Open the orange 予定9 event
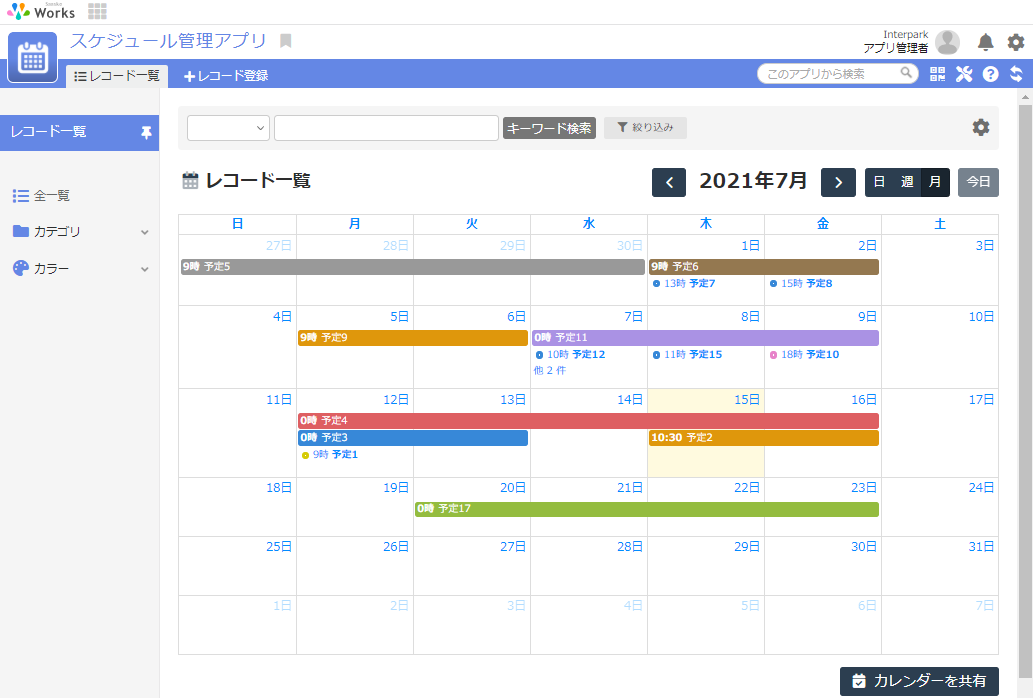 coord(413,338)
